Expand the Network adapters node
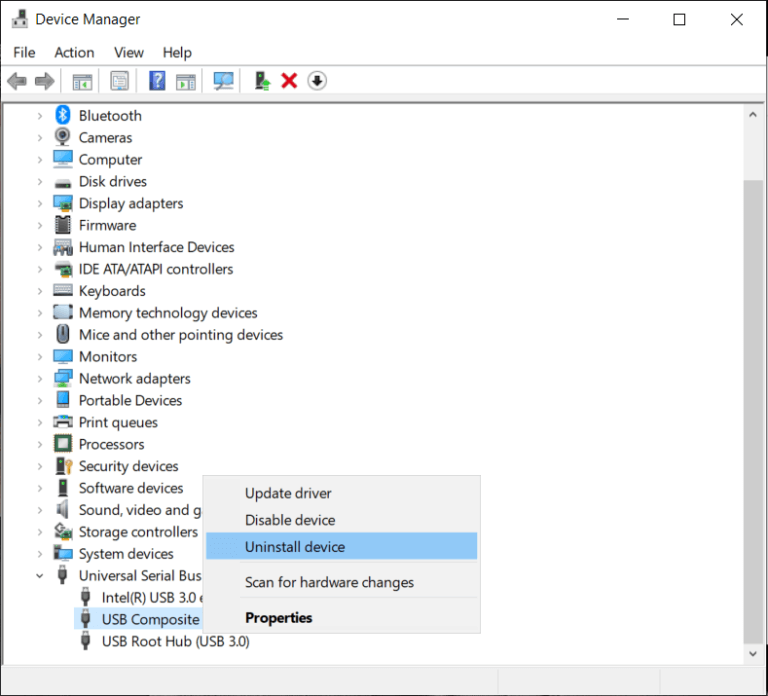 (40, 379)
